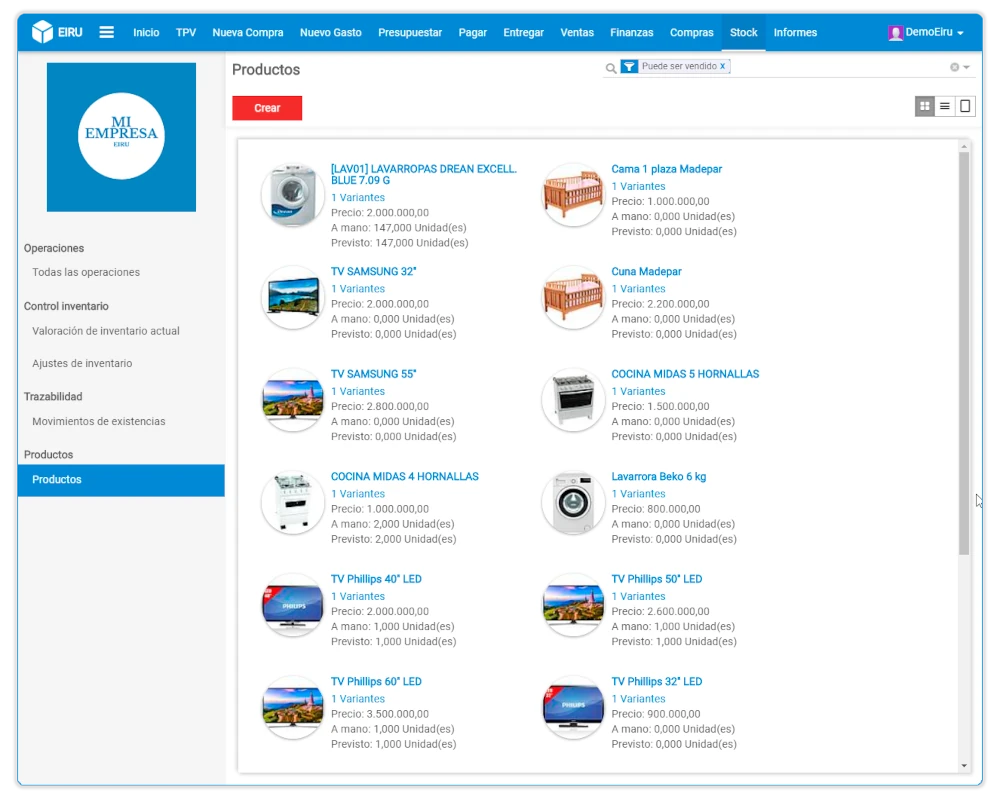Select Productos item in the sidebar
Screen dimensions: 1000x799
click(x=121, y=480)
